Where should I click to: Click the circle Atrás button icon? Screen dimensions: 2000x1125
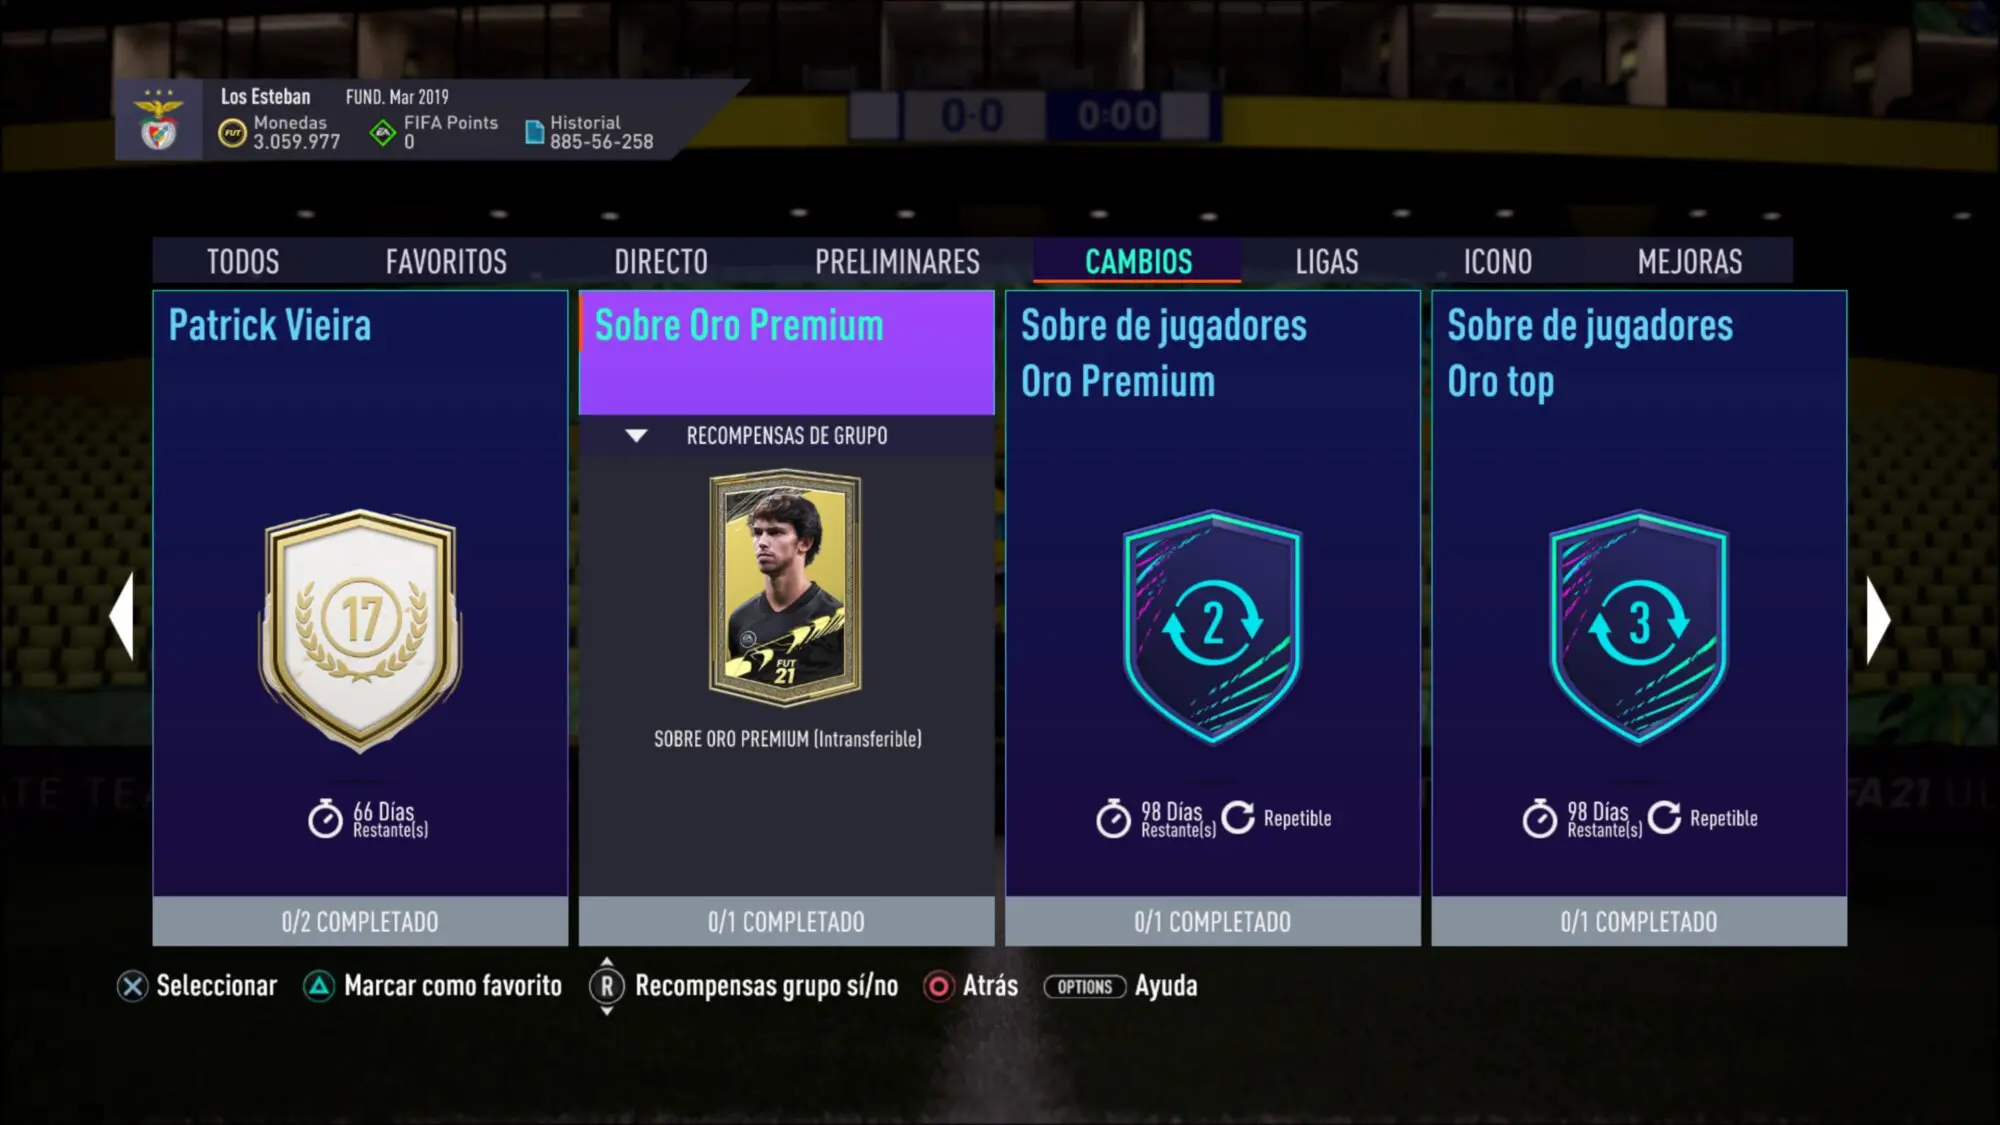(939, 987)
